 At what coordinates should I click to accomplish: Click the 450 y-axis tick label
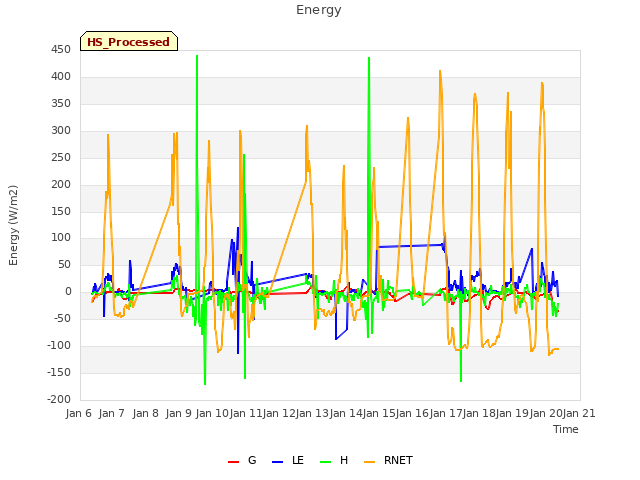coord(61,49)
